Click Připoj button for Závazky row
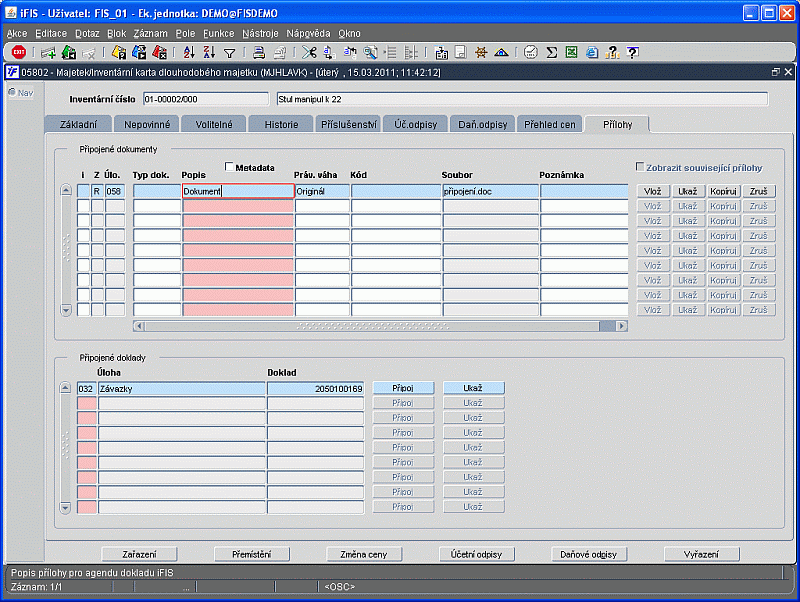Viewport: 800px width, 602px height. [x=403, y=388]
